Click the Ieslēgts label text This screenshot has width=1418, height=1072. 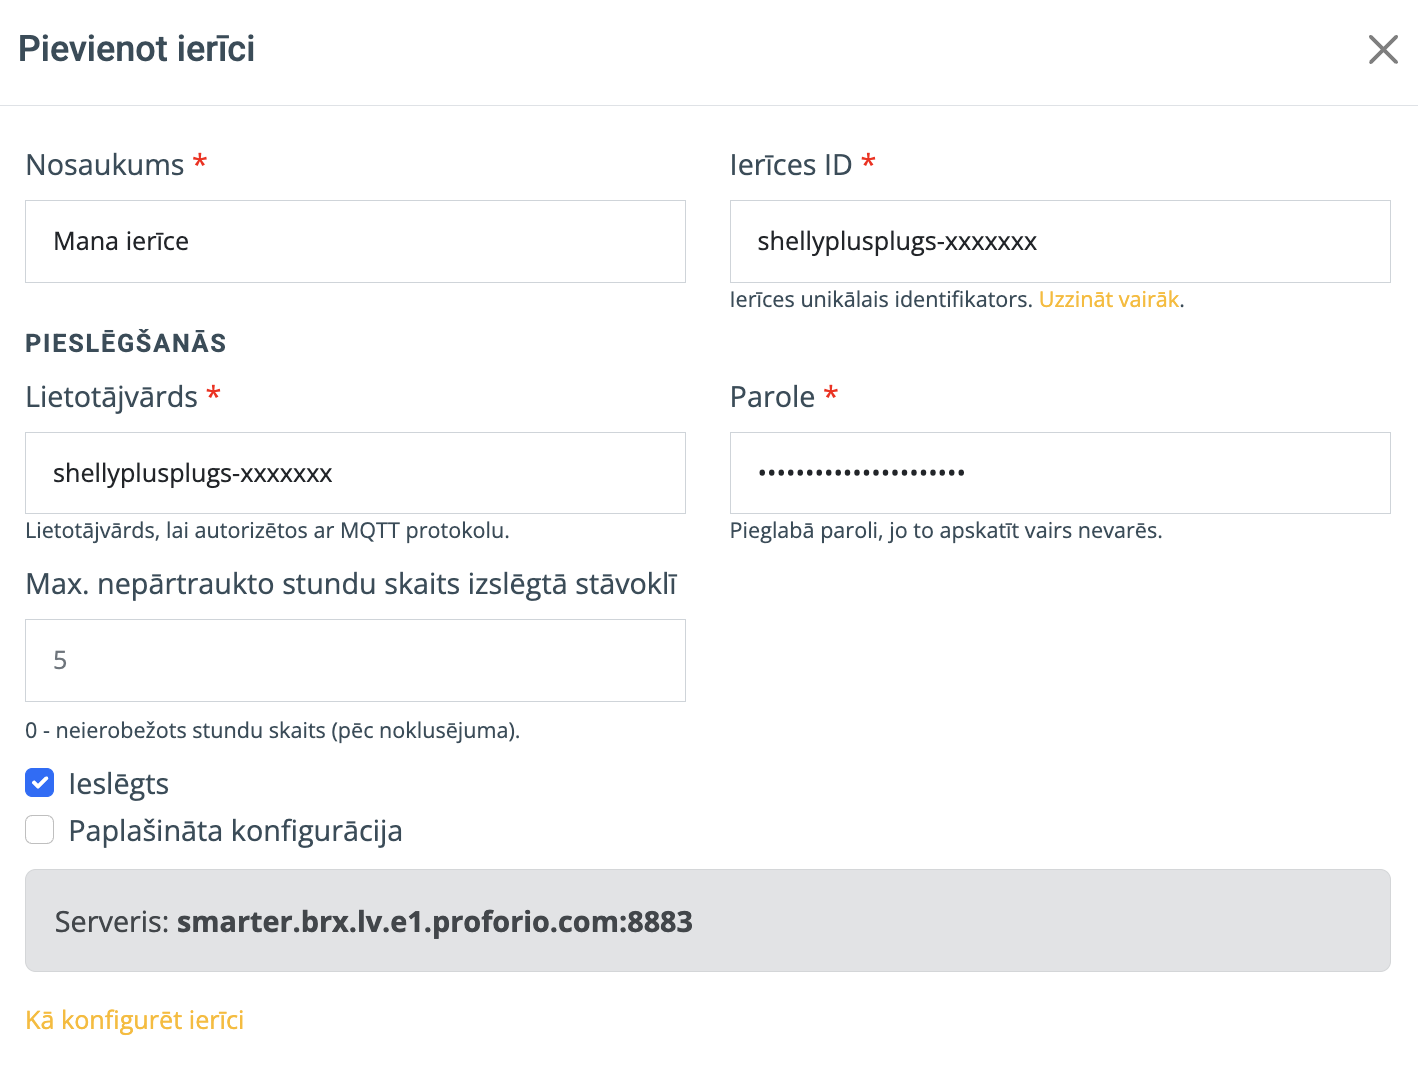(118, 784)
